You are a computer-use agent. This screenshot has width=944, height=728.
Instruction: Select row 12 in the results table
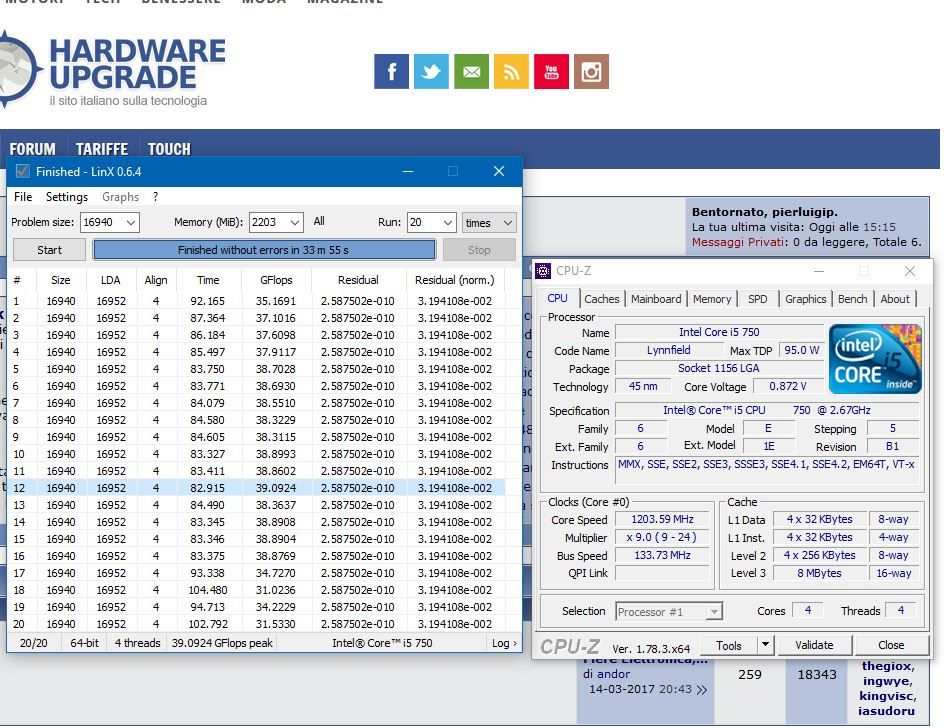pos(260,488)
